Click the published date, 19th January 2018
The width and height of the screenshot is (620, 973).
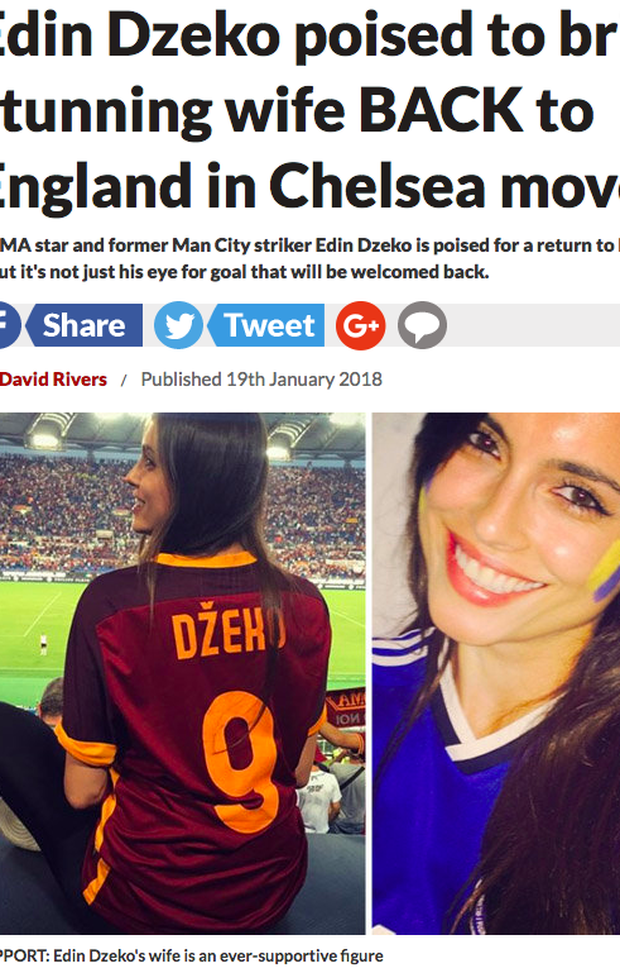tap(261, 379)
